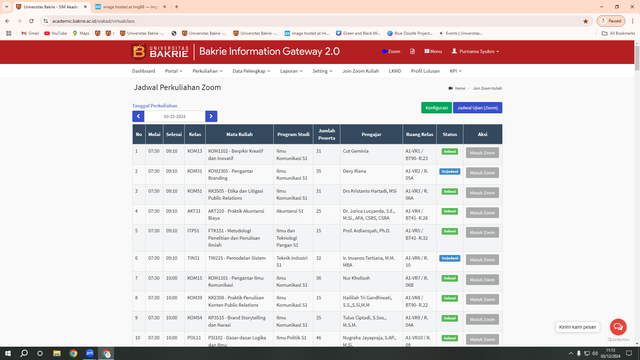Open the Gmail bookmark
This screenshot has height=360, width=640.
coord(30,33)
